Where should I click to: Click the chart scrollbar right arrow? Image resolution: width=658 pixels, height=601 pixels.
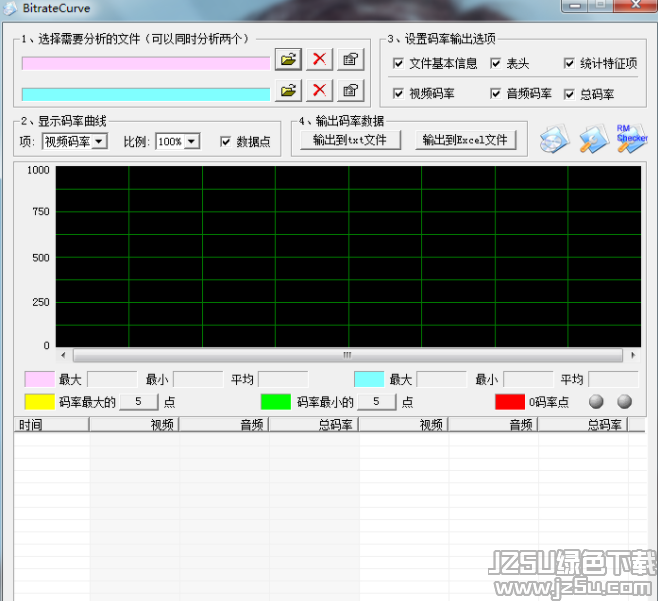pos(633,355)
